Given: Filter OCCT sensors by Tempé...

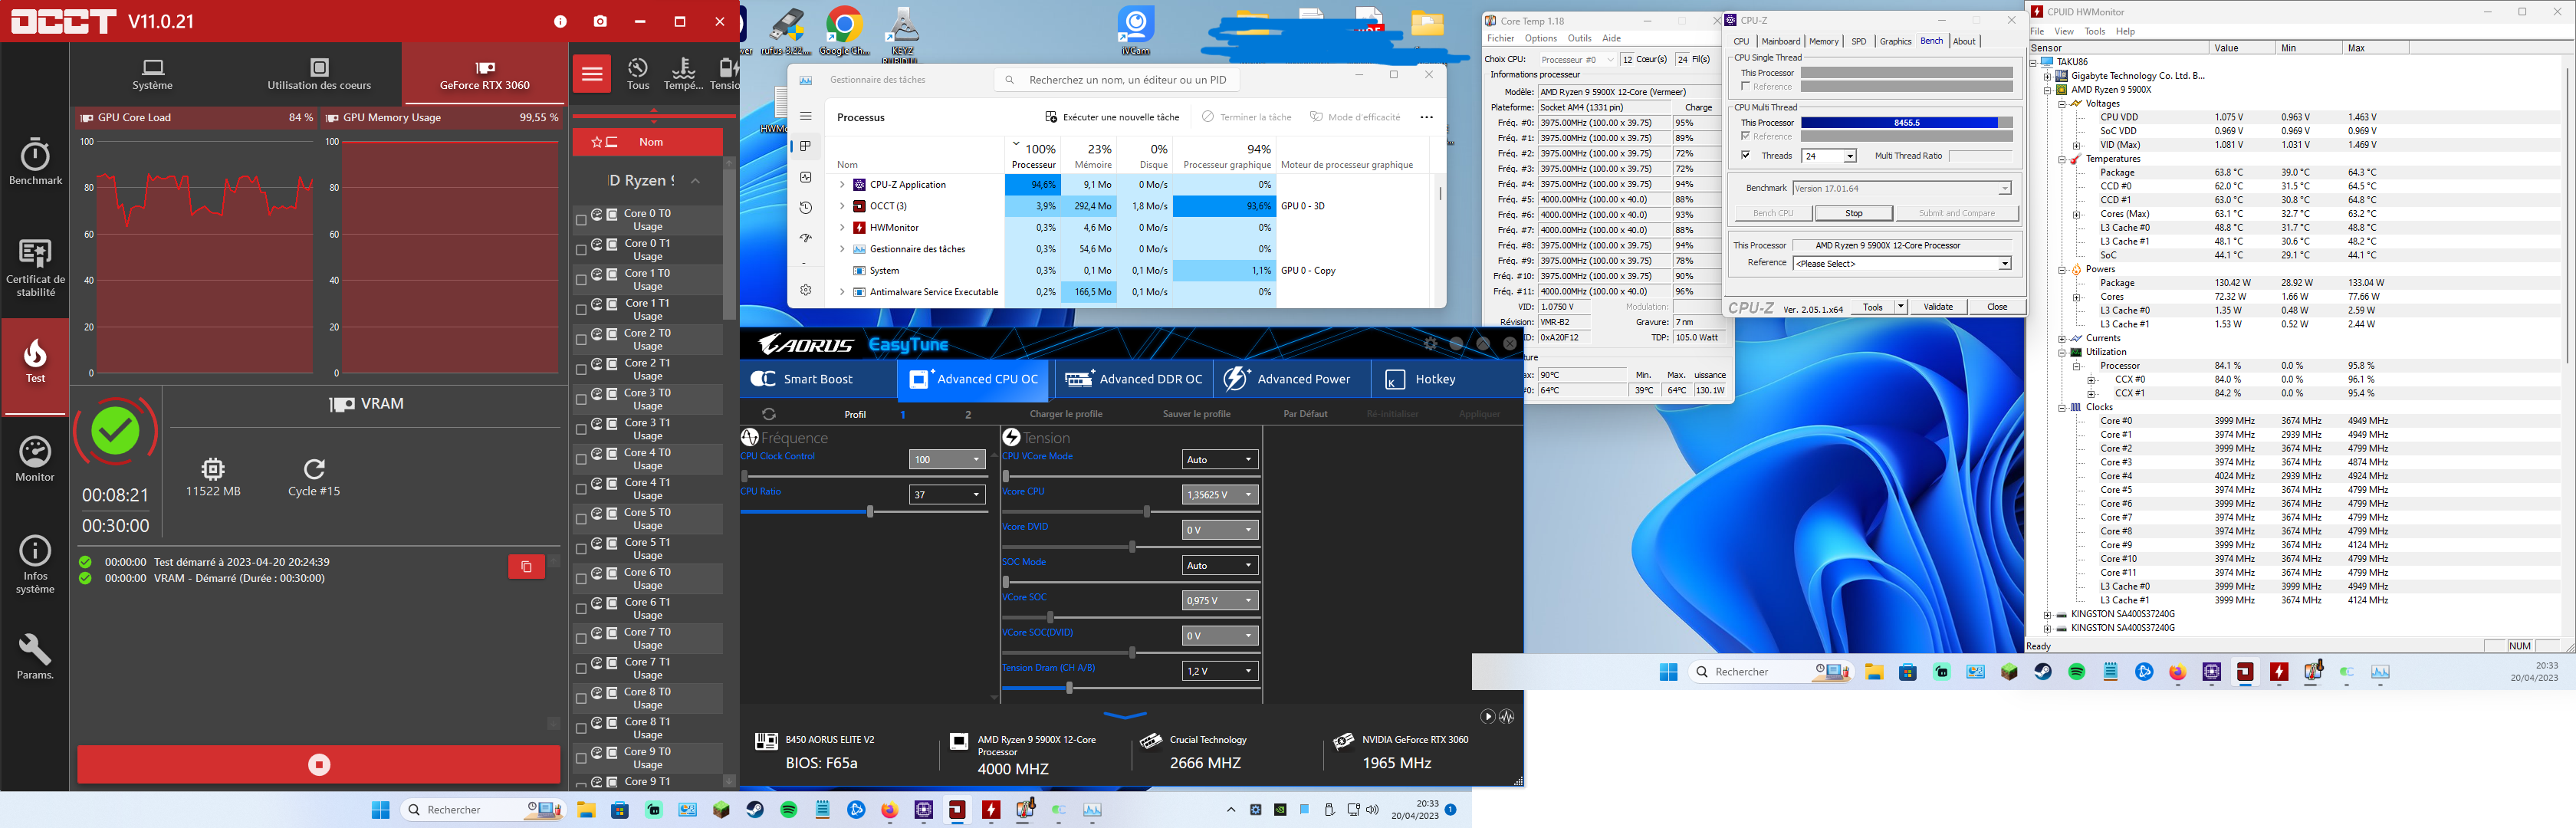Looking at the screenshot, I should pyautogui.click(x=684, y=74).
